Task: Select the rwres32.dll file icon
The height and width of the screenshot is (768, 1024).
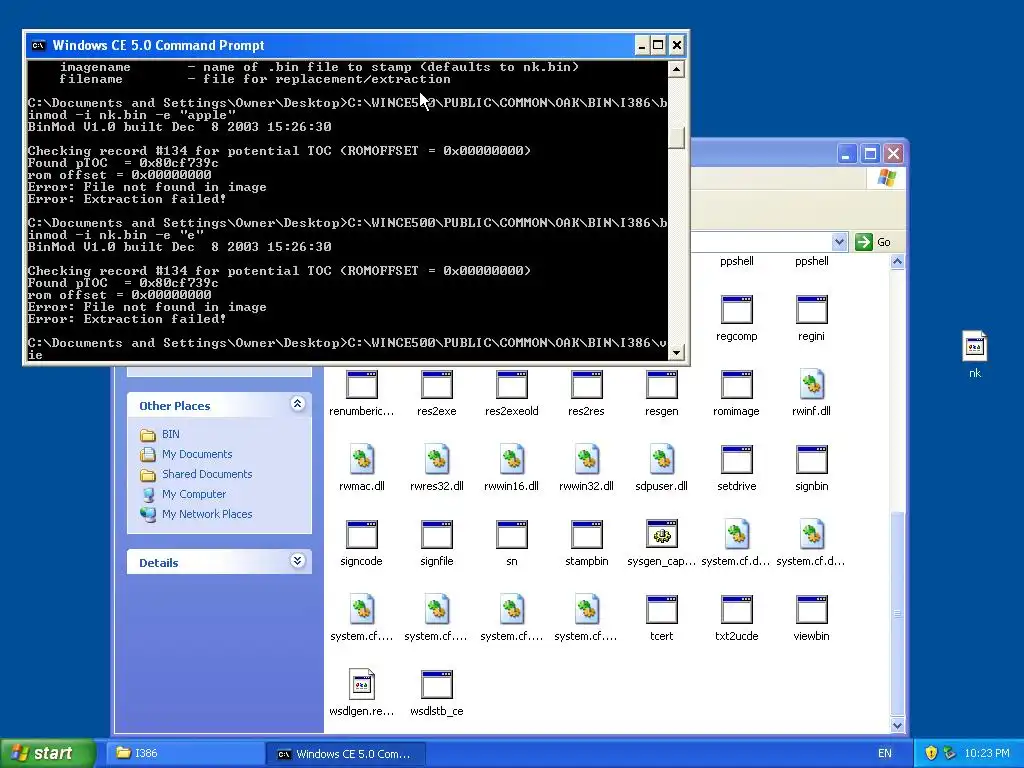Action: tap(437, 460)
